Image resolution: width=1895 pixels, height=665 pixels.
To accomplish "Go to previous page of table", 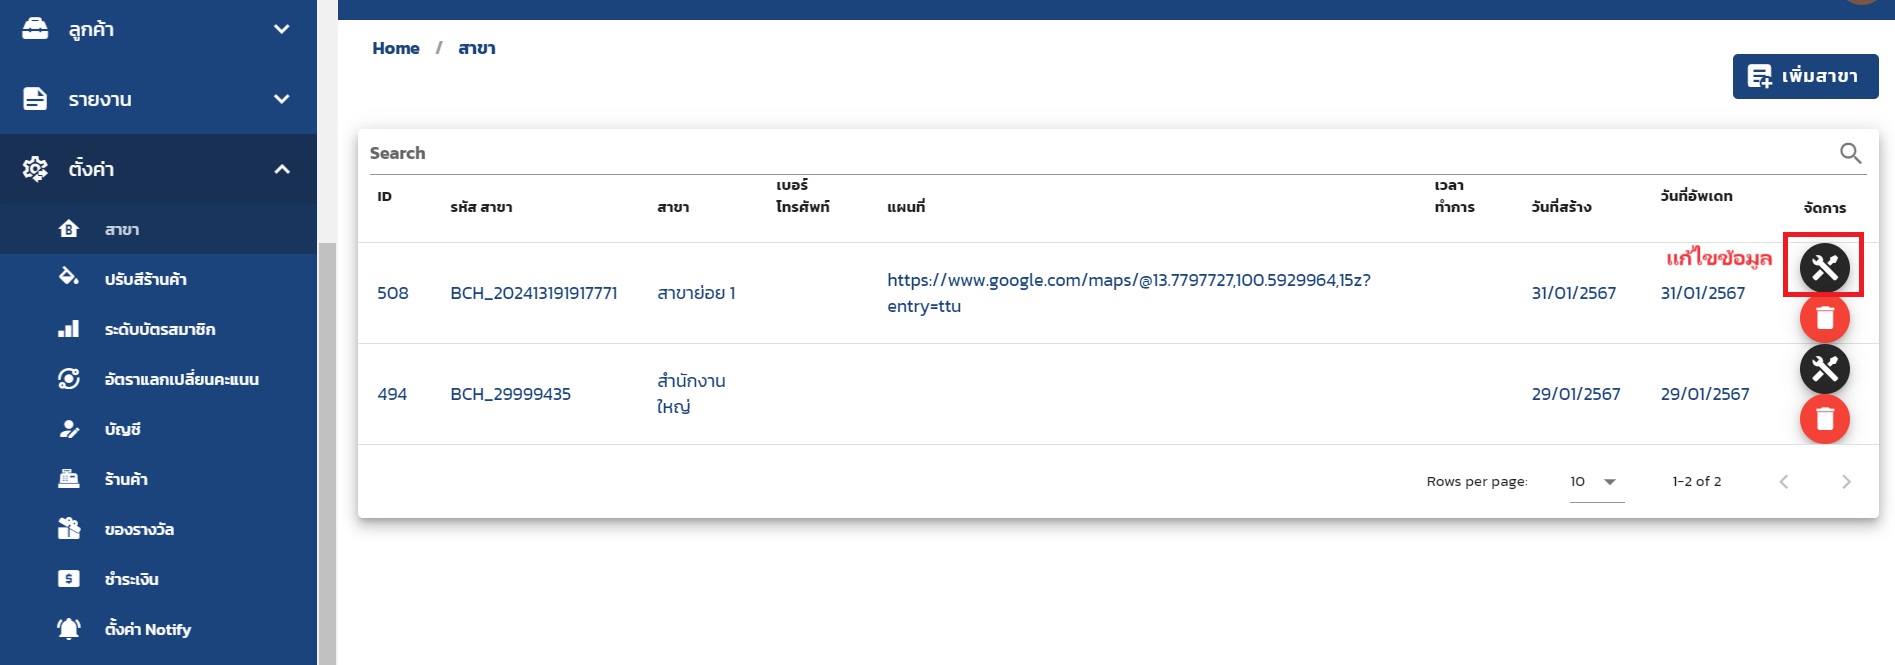I will [1784, 482].
